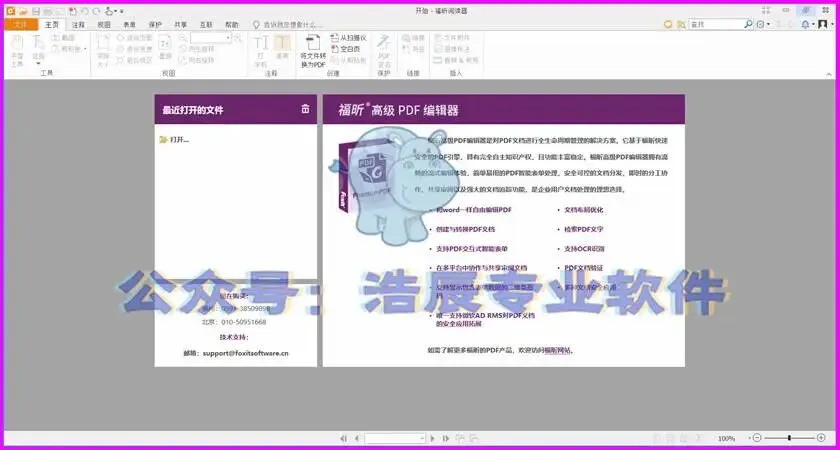Click the redo arrow in quick access toolbar
Screen dimensions: 840x450
click(96, 11)
